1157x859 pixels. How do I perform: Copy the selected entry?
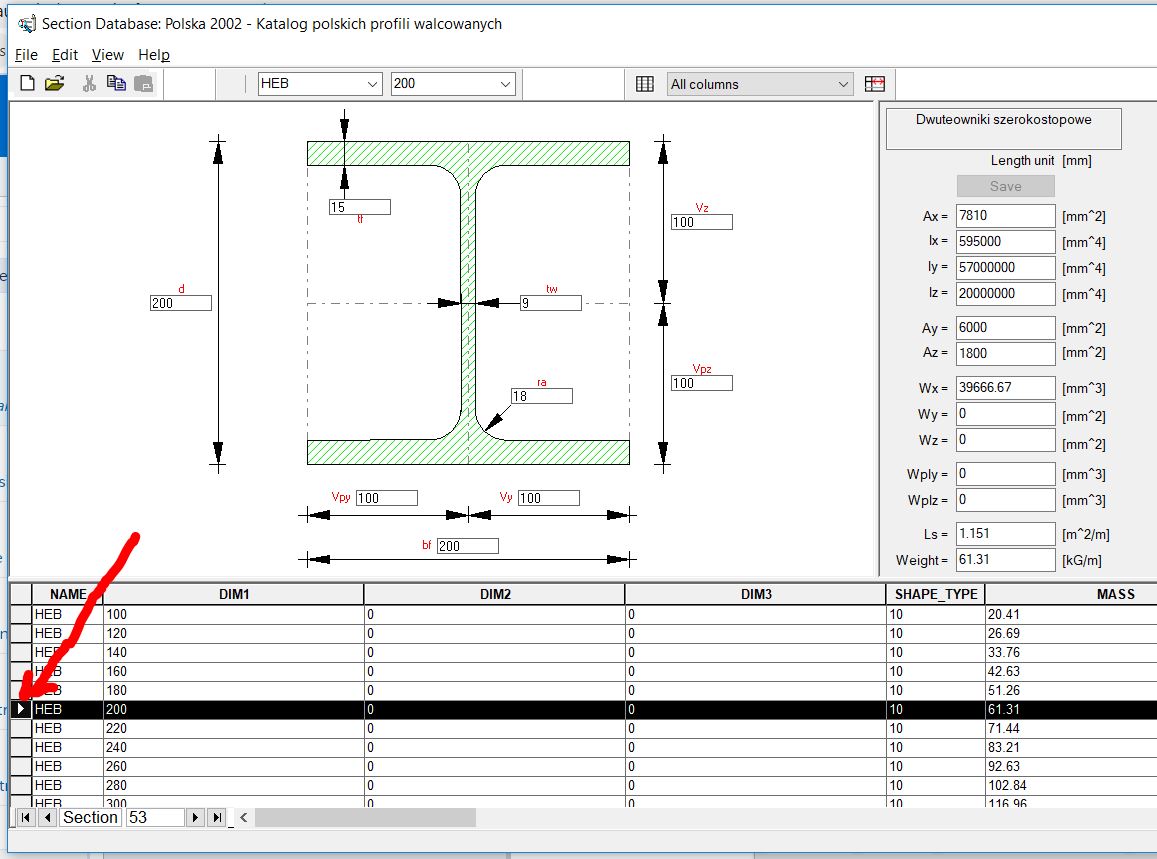[x=116, y=83]
